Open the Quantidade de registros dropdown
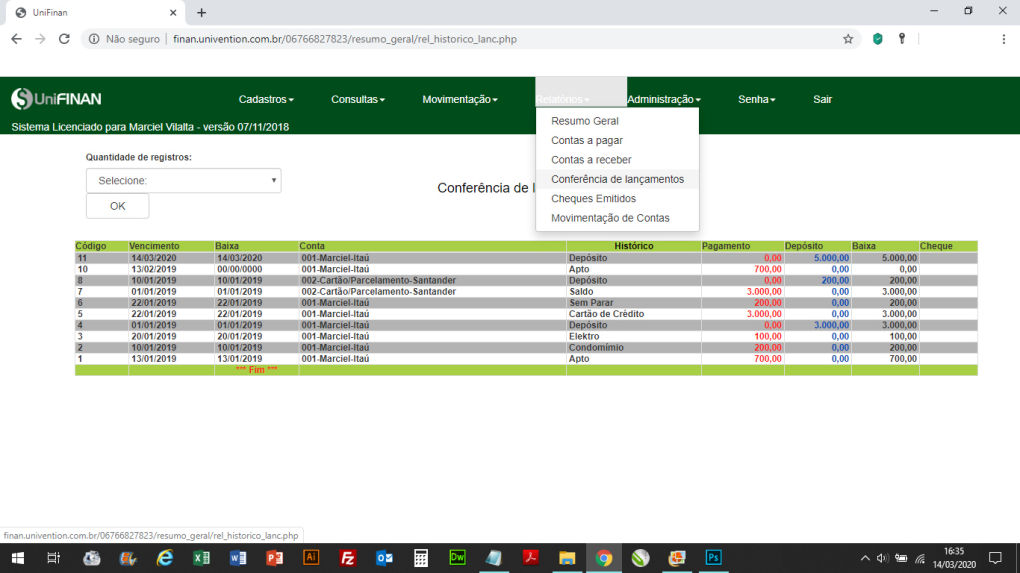1020x573 pixels. click(183, 181)
